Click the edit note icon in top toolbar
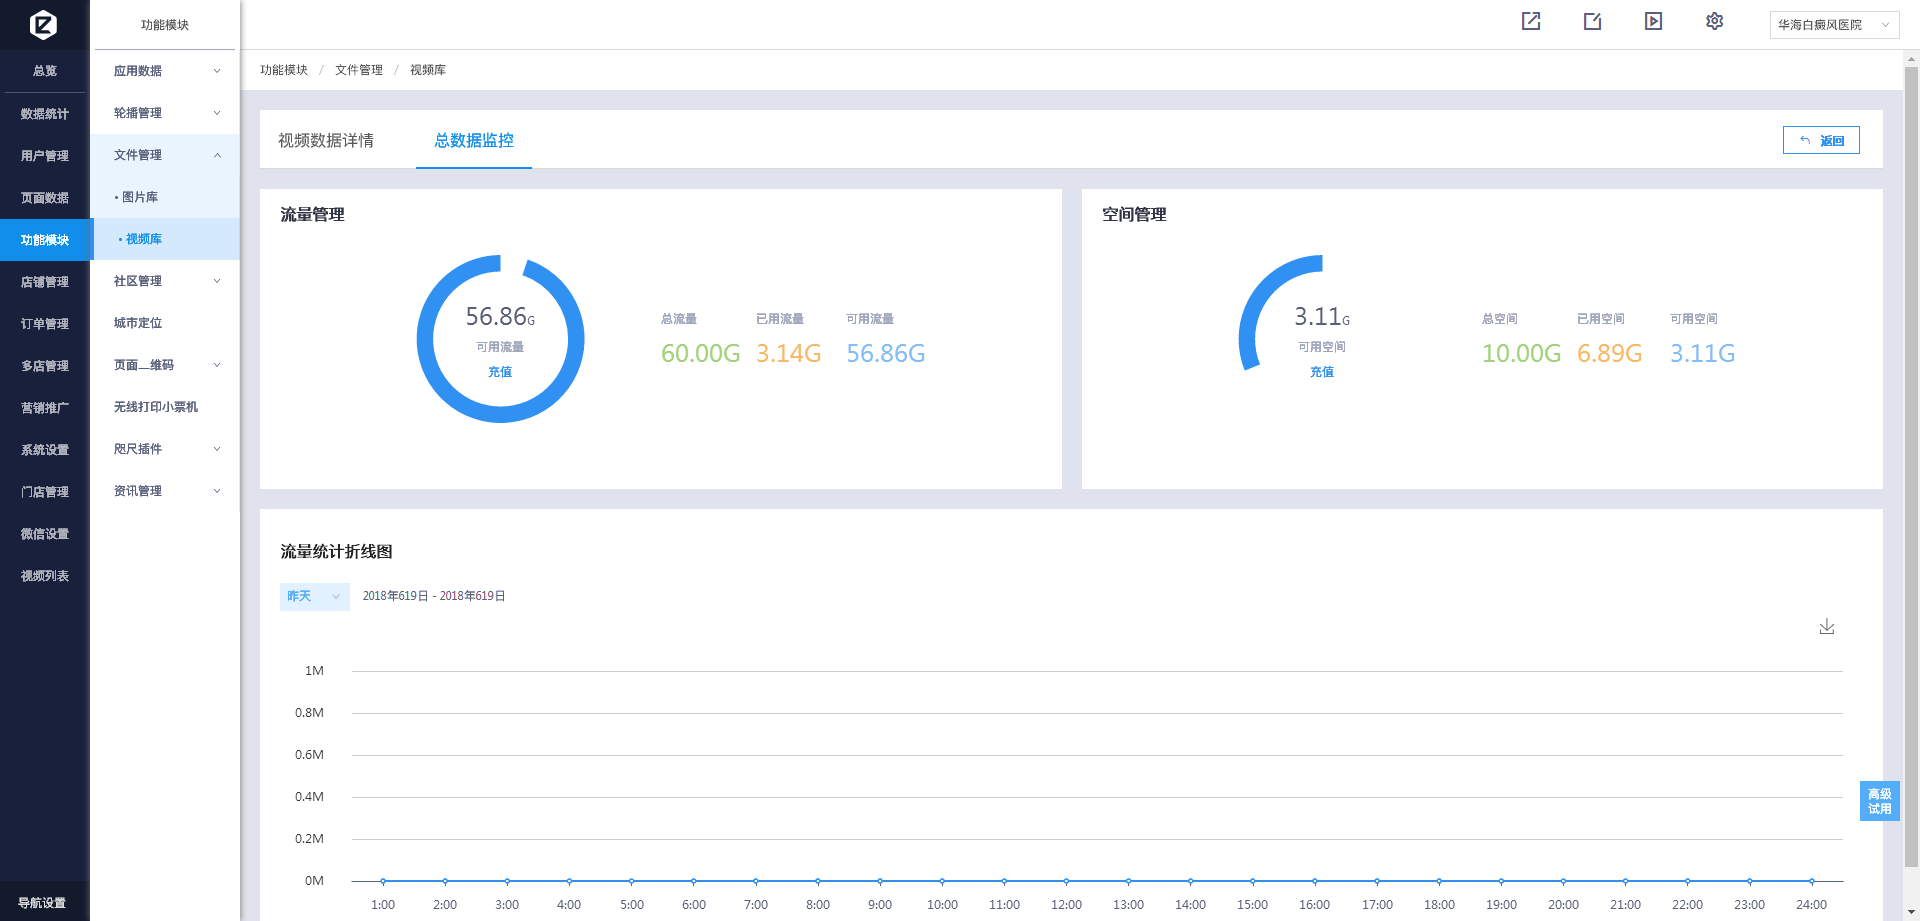The image size is (1920, 921). [x=1593, y=21]
